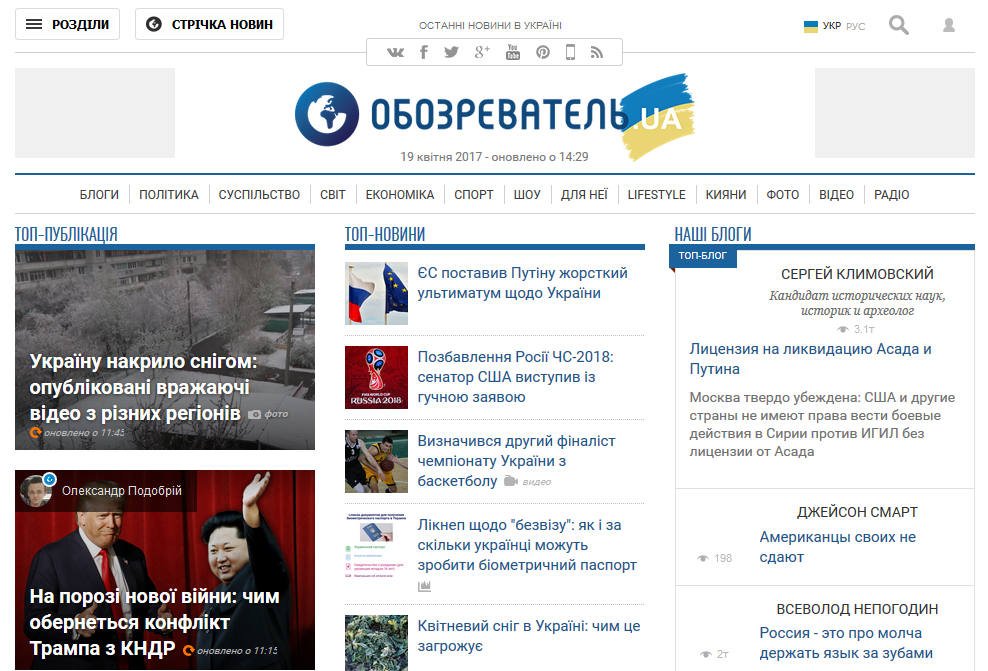The width and height of the screenshot is (988, 671).
Task: Read Лікнеп щодо безвізу headline
Action: (527, 545)
